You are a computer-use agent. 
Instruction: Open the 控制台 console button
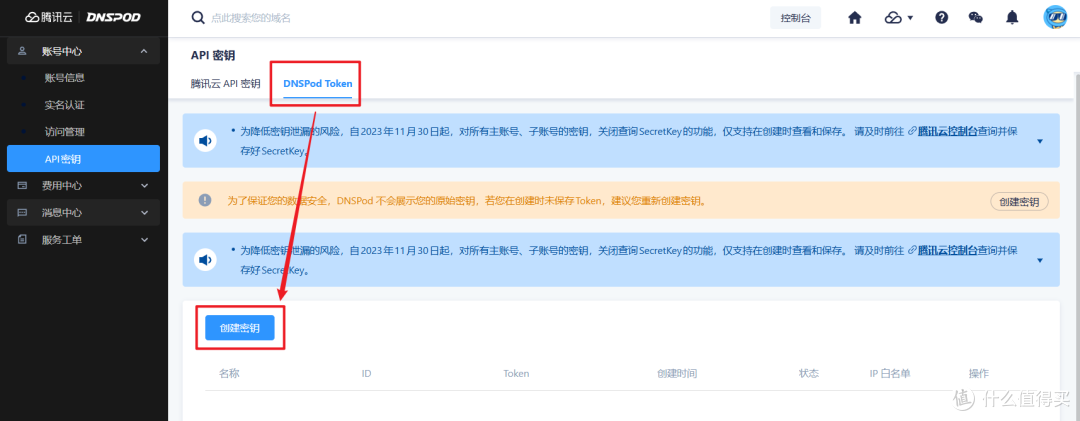(795, 19)
